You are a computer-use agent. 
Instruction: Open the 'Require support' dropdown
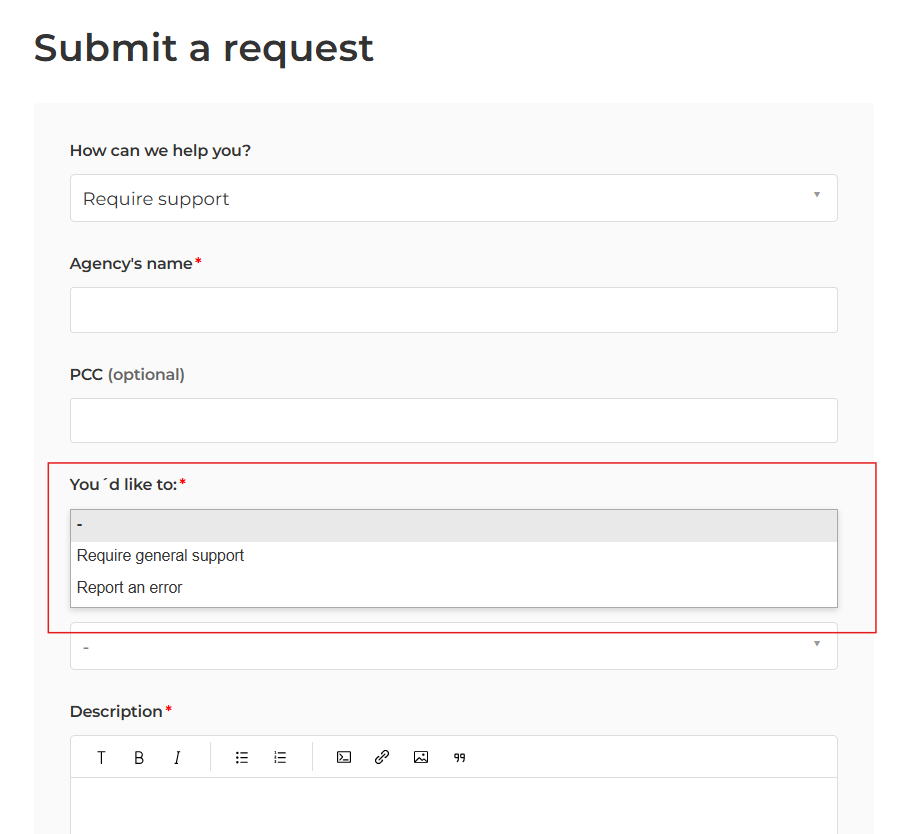click(x=453, y=198)
